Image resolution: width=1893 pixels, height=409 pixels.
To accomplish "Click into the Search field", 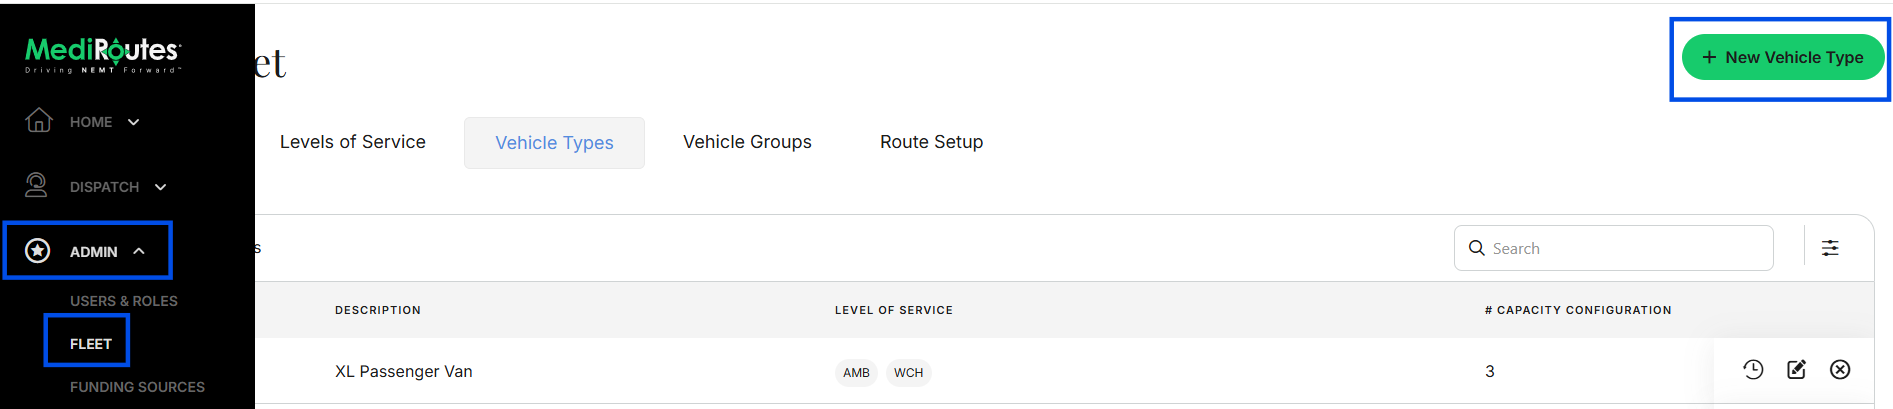I will pos(1613,248).
